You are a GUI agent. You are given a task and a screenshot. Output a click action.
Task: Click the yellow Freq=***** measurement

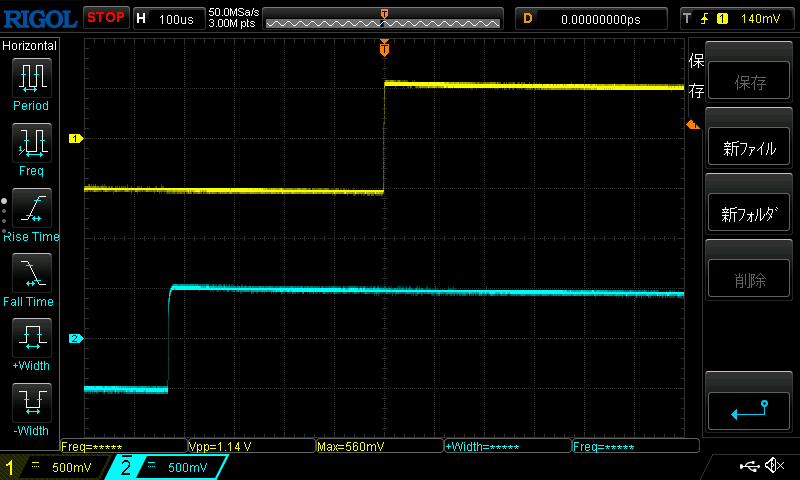(92, 447)
